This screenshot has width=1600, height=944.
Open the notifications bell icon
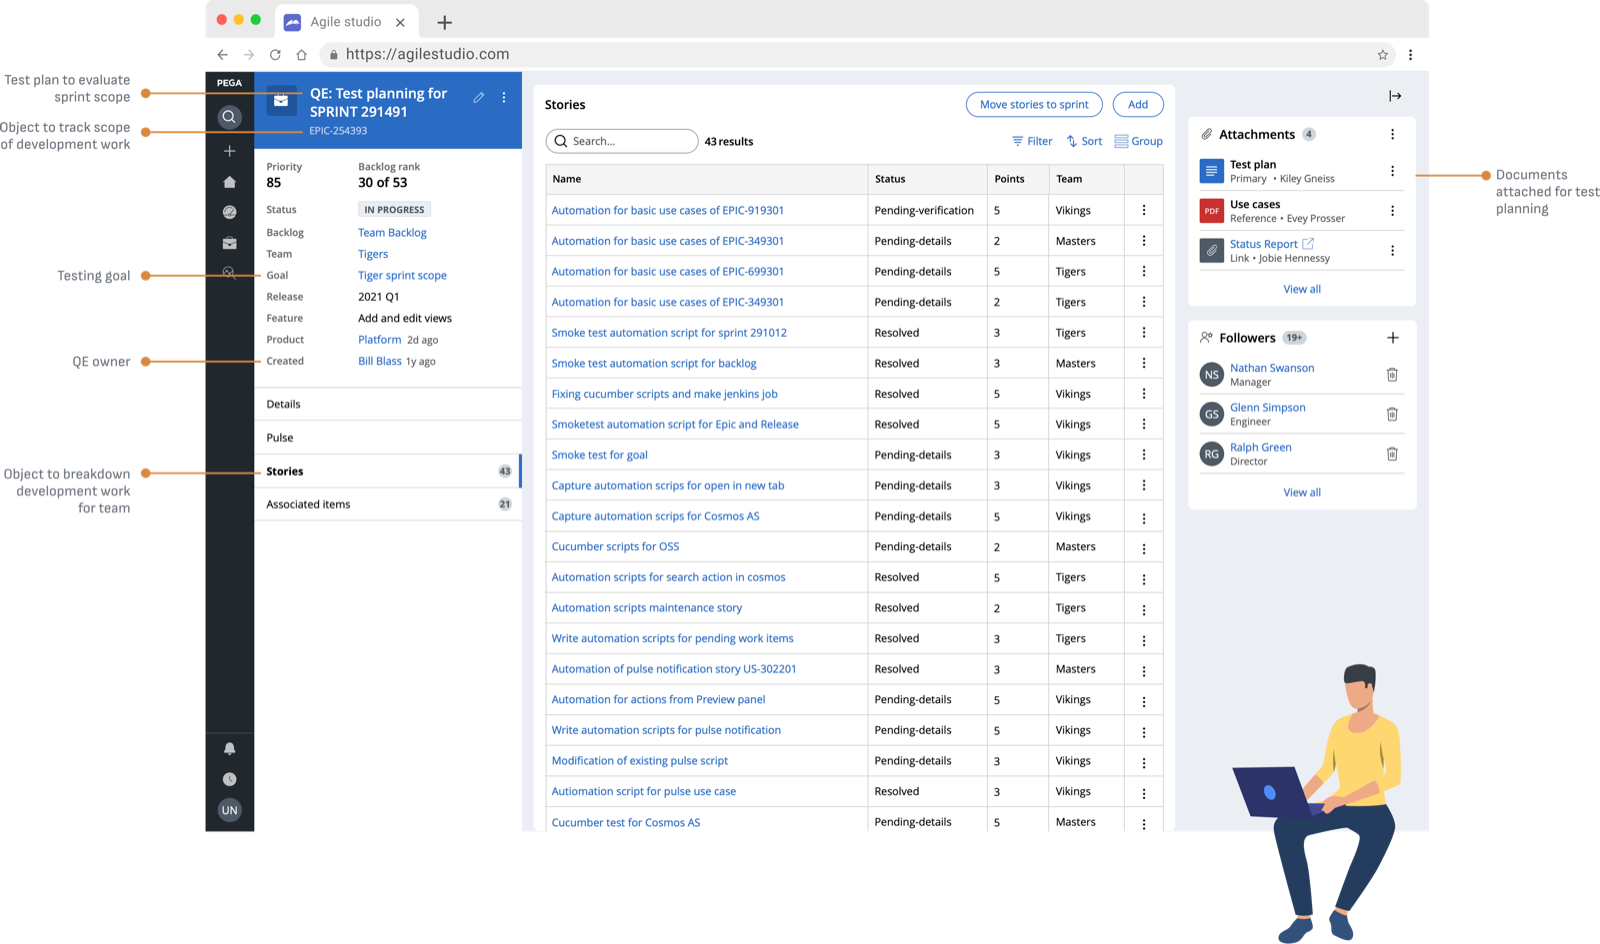coord(229,749)
